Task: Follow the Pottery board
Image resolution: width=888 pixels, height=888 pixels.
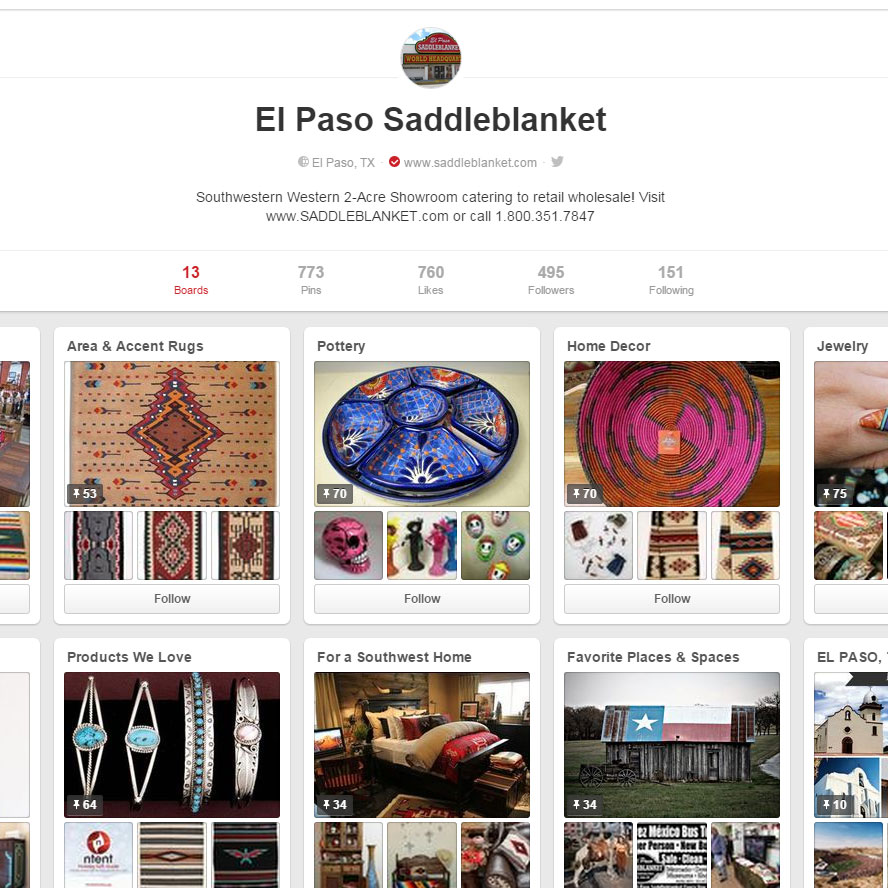Action: tap(422, 599)
